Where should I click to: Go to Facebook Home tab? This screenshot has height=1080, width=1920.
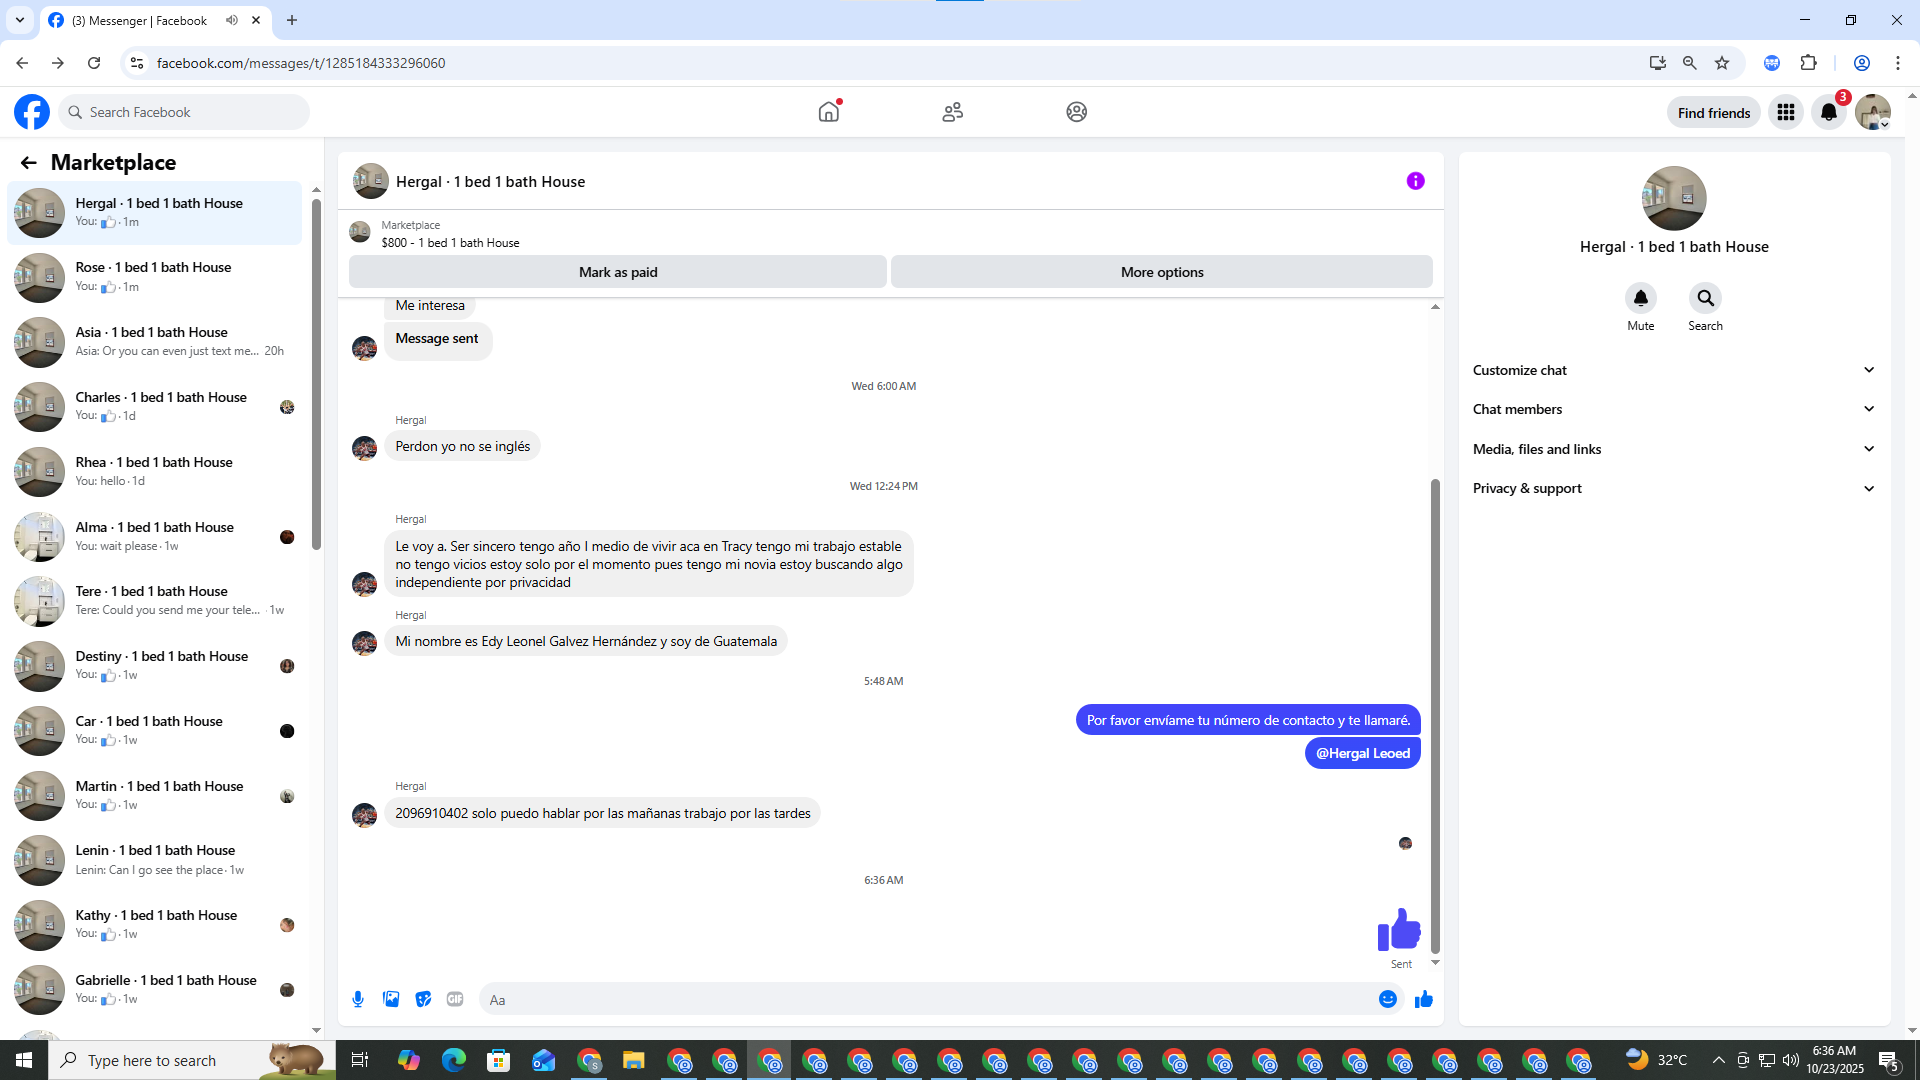tap(829, 112)
